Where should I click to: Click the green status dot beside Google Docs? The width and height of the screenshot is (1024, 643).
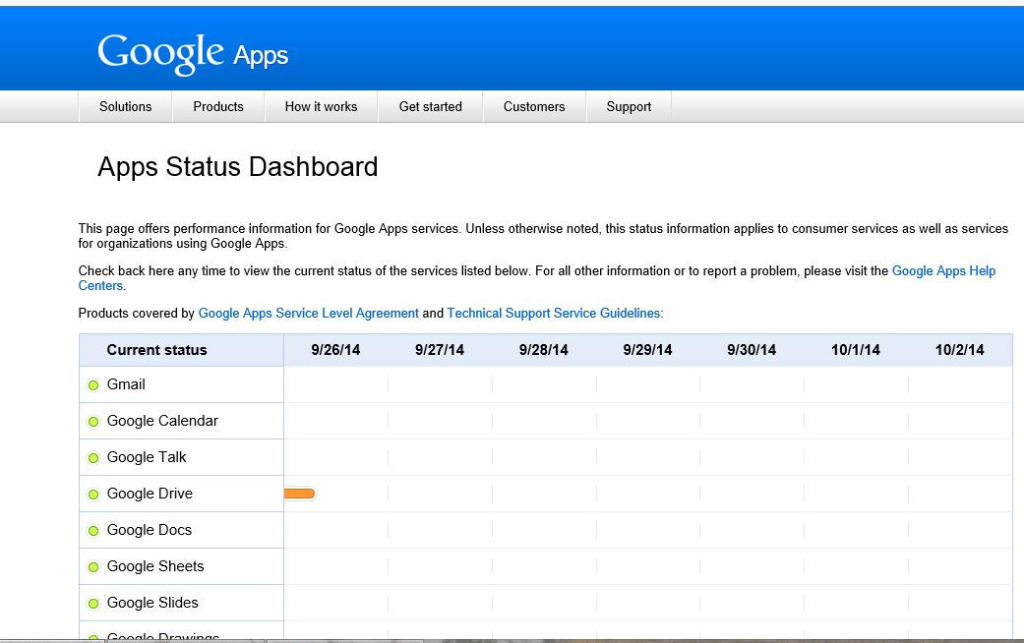click(x=93, y=531)
